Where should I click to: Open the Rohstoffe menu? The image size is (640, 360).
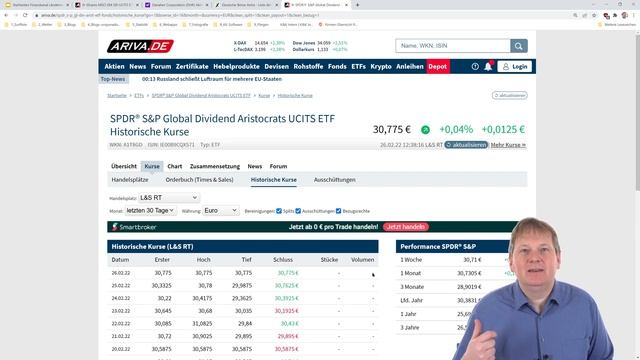tap(308, 66)
